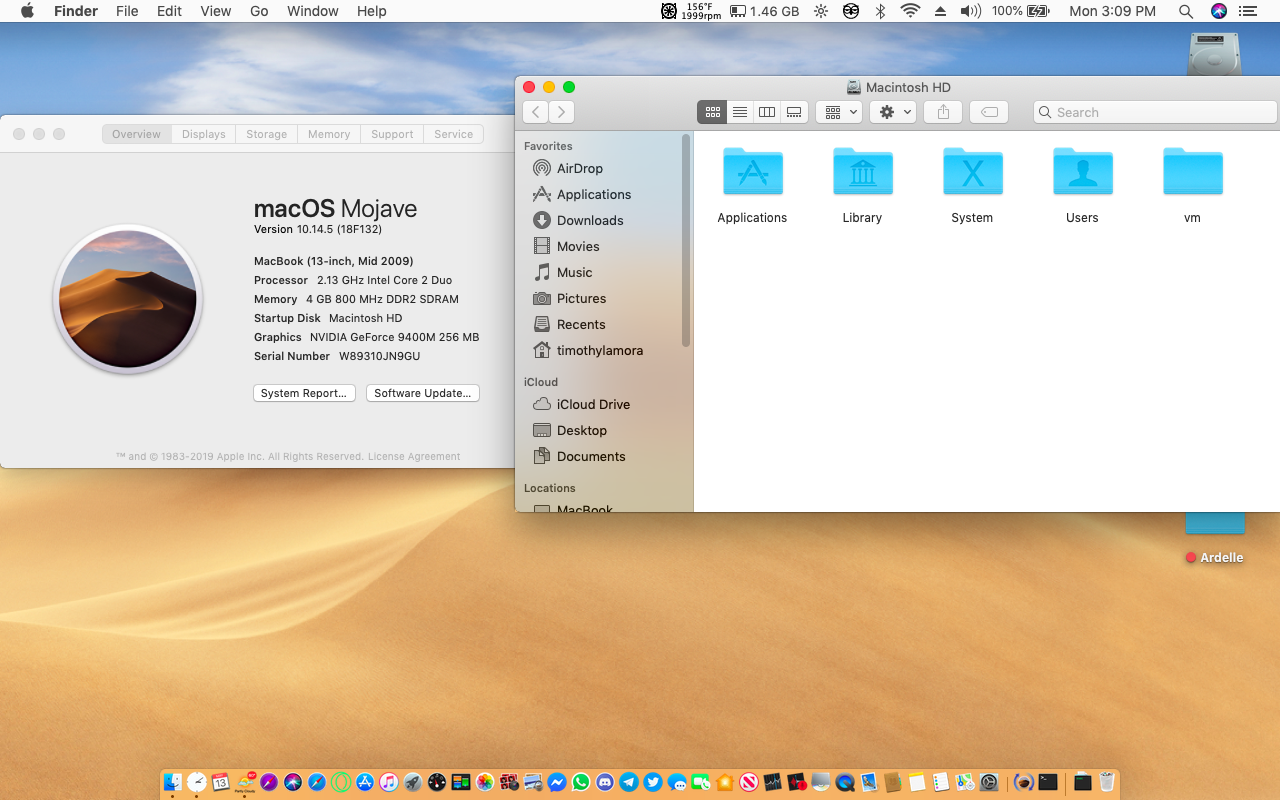
Task: Switch Finder to icon view
Action: tap(712, 112)
